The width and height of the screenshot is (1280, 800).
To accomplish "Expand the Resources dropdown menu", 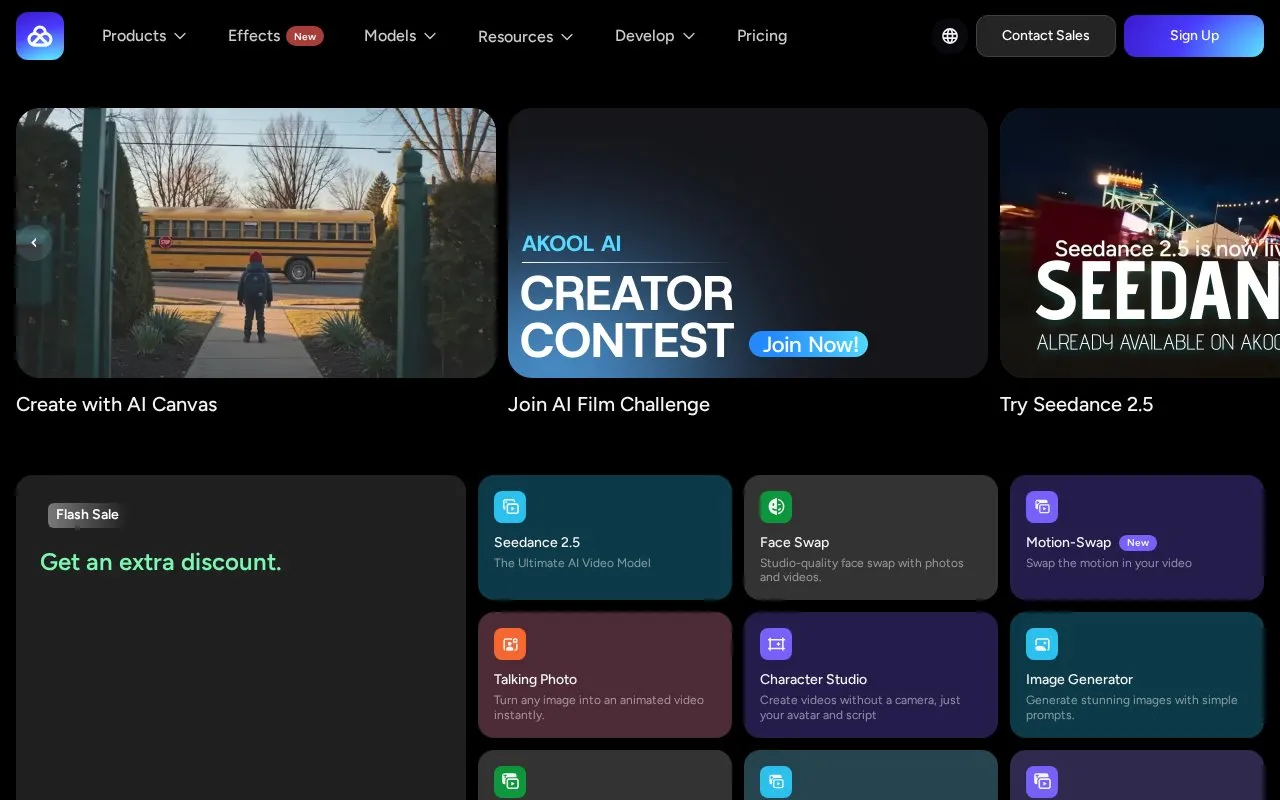I will point(526,37).
